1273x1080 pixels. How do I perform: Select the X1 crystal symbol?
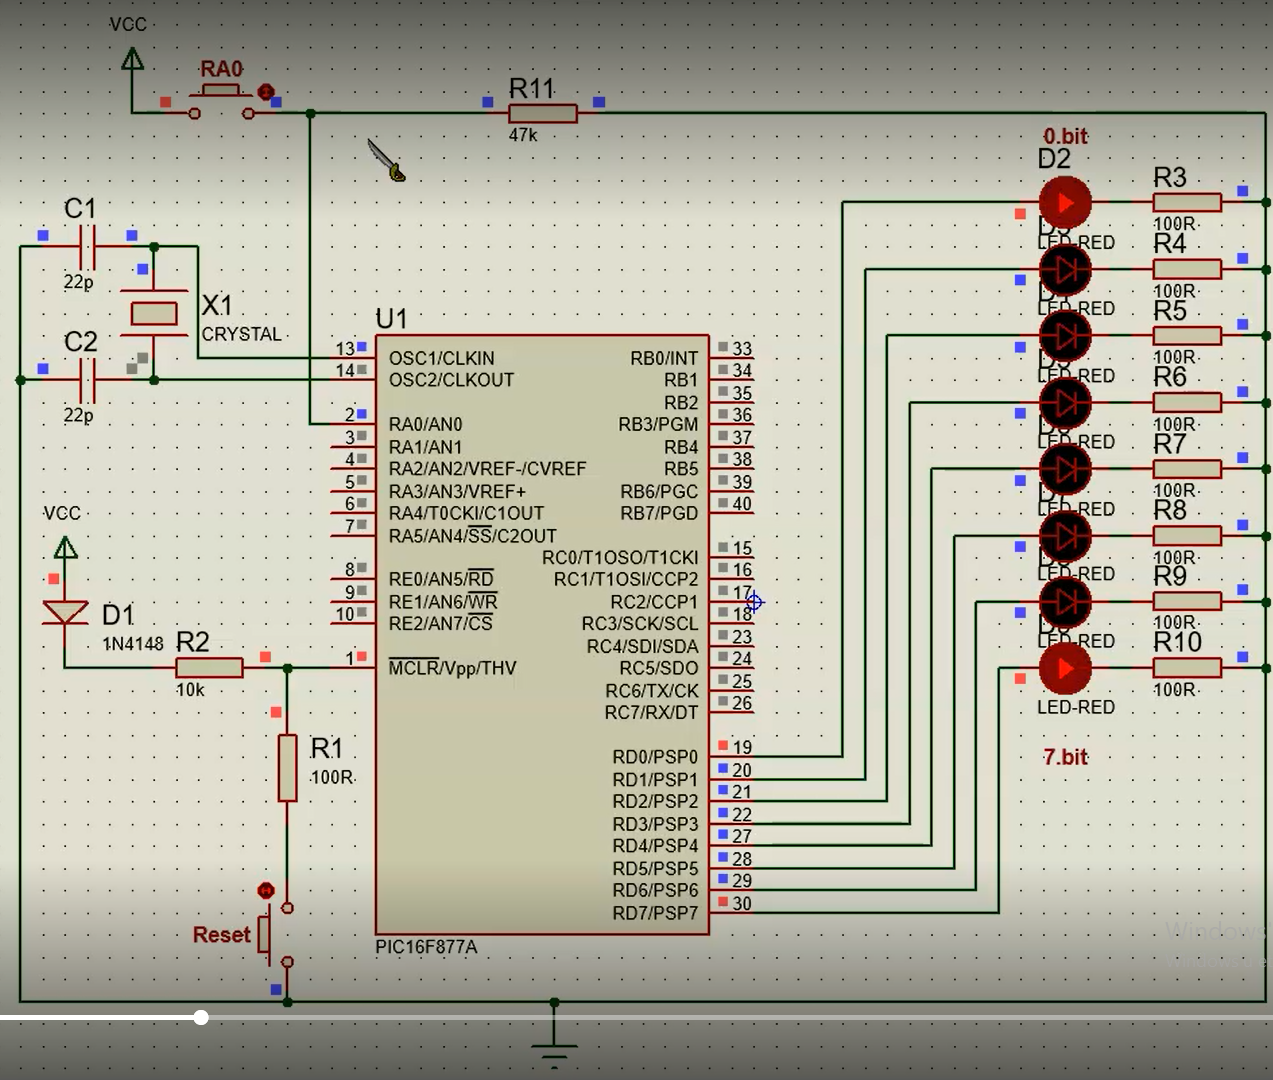tap(154, 313)
